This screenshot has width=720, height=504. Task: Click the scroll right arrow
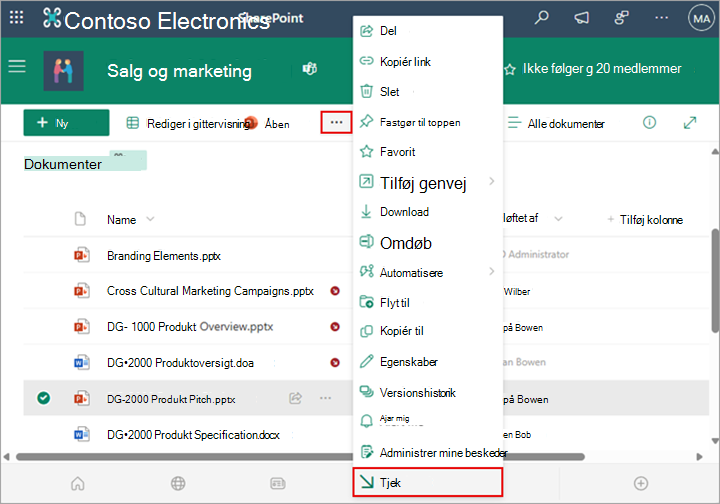[x=699, y=457]
